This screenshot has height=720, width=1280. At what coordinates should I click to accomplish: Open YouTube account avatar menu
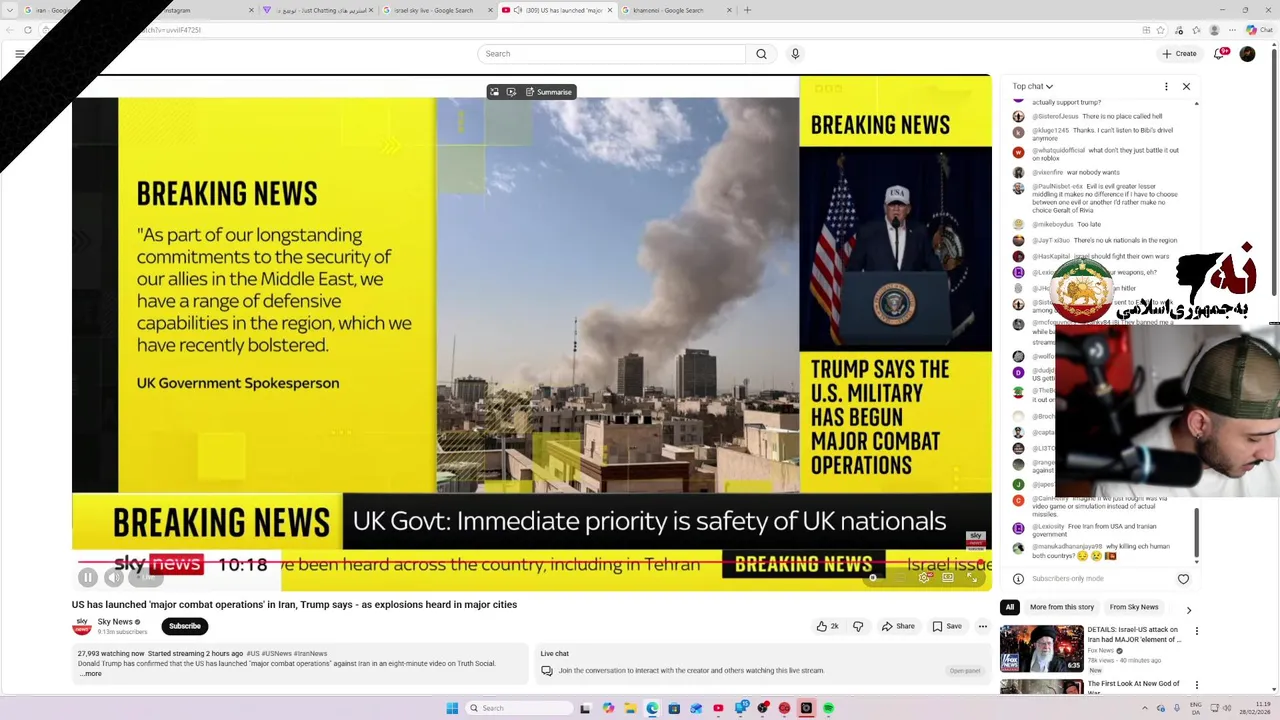[x=1247, y=54]
